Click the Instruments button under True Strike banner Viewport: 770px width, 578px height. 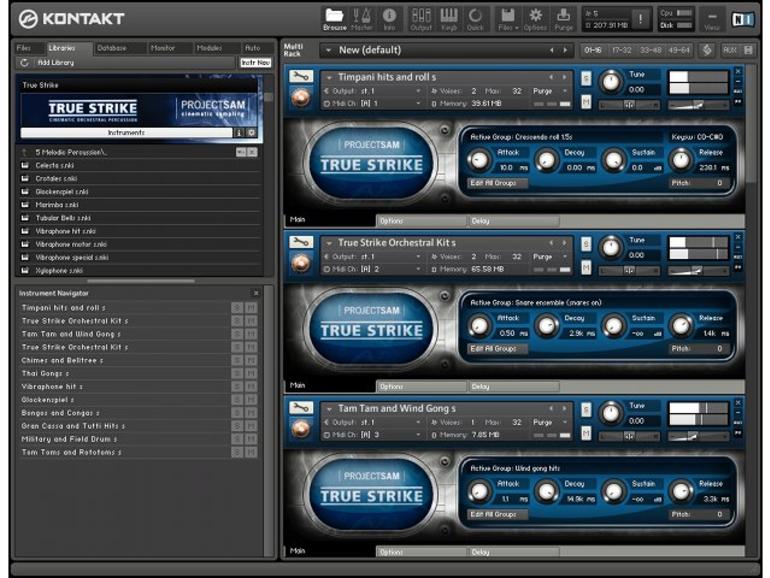pos(126,133)
